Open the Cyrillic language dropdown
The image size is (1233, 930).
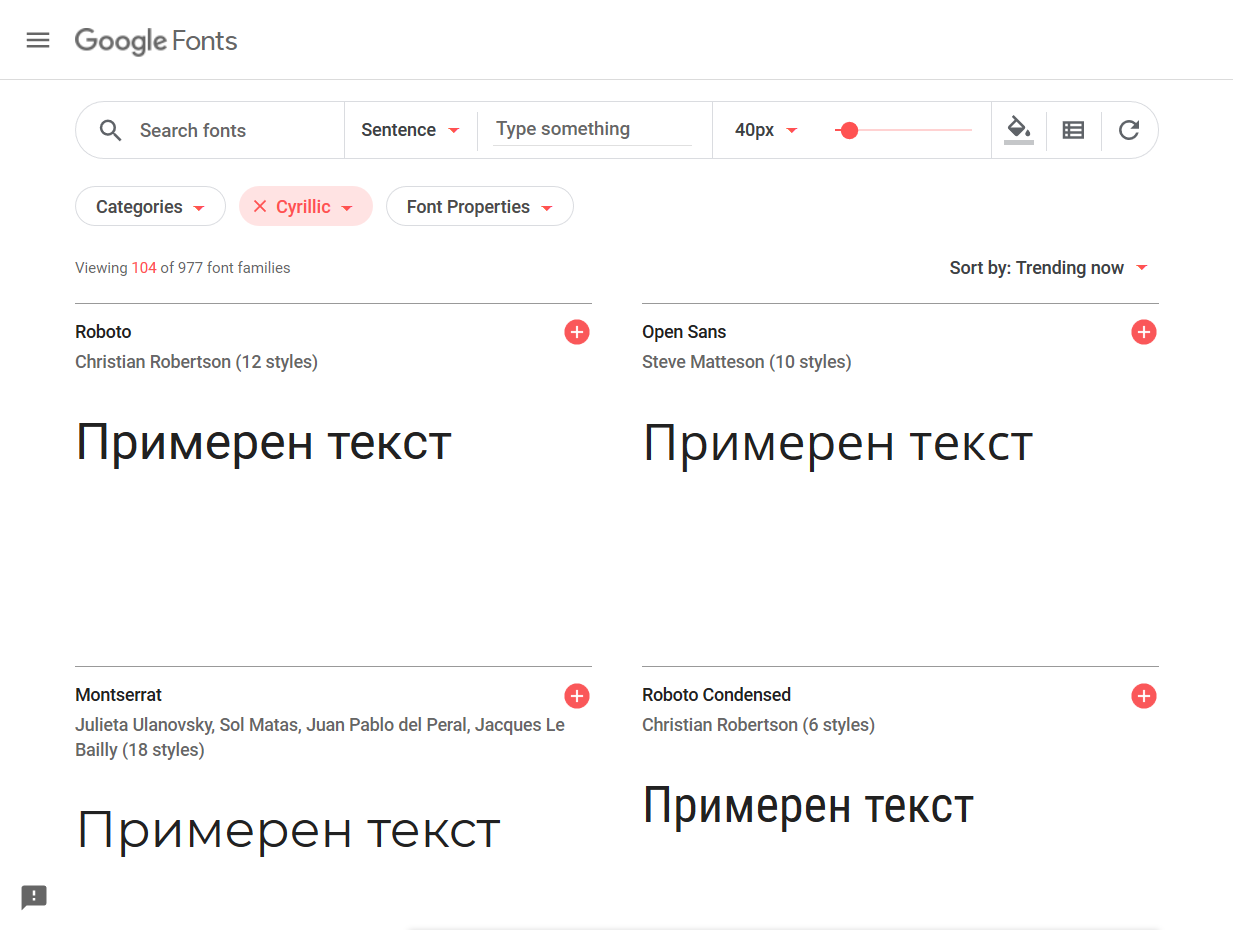(x=315, y=207)
